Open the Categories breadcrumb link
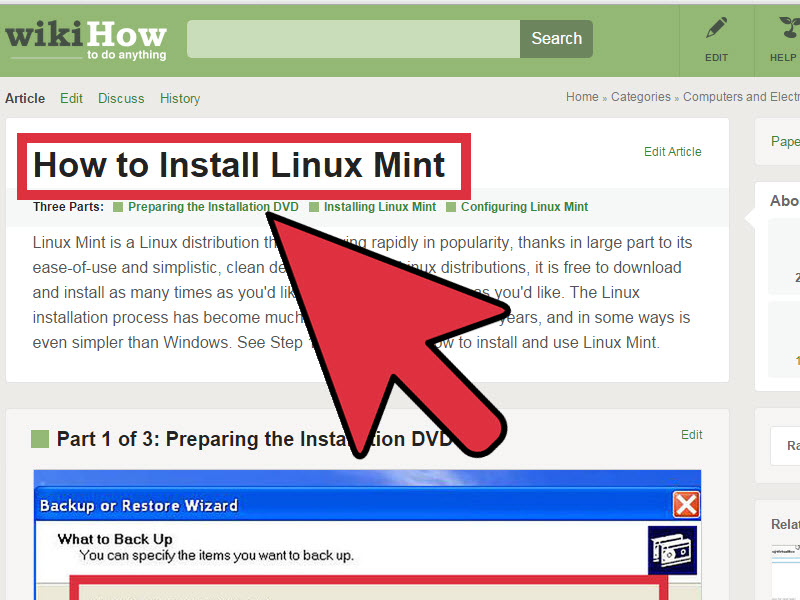Image resolution: width=800 pixels, height=600 pixels. coord(641,97)
